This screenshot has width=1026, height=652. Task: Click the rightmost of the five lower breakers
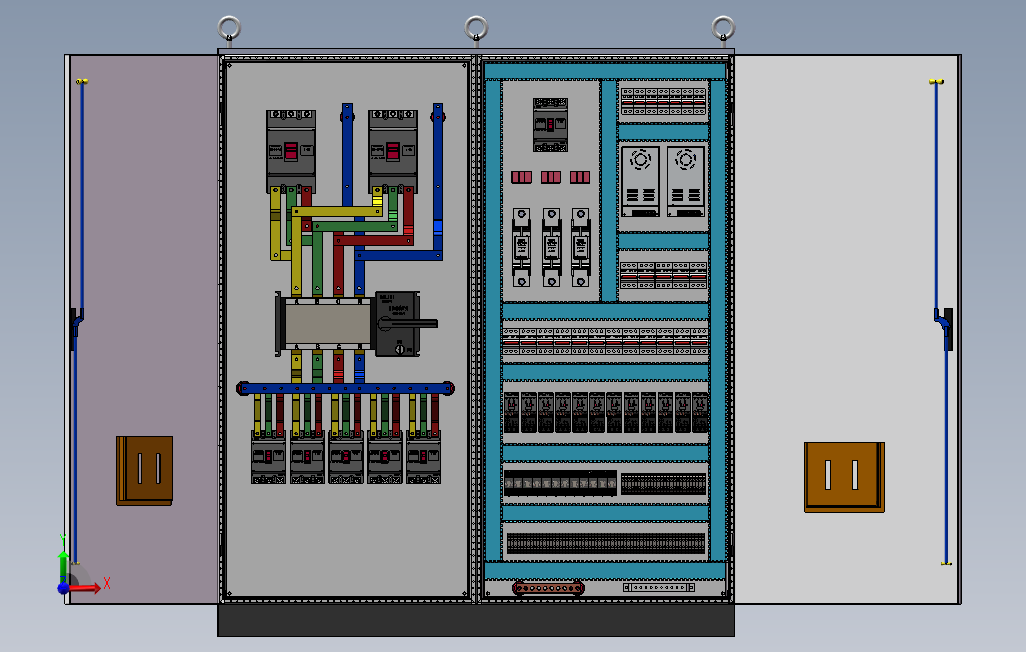tap(423, 457)
